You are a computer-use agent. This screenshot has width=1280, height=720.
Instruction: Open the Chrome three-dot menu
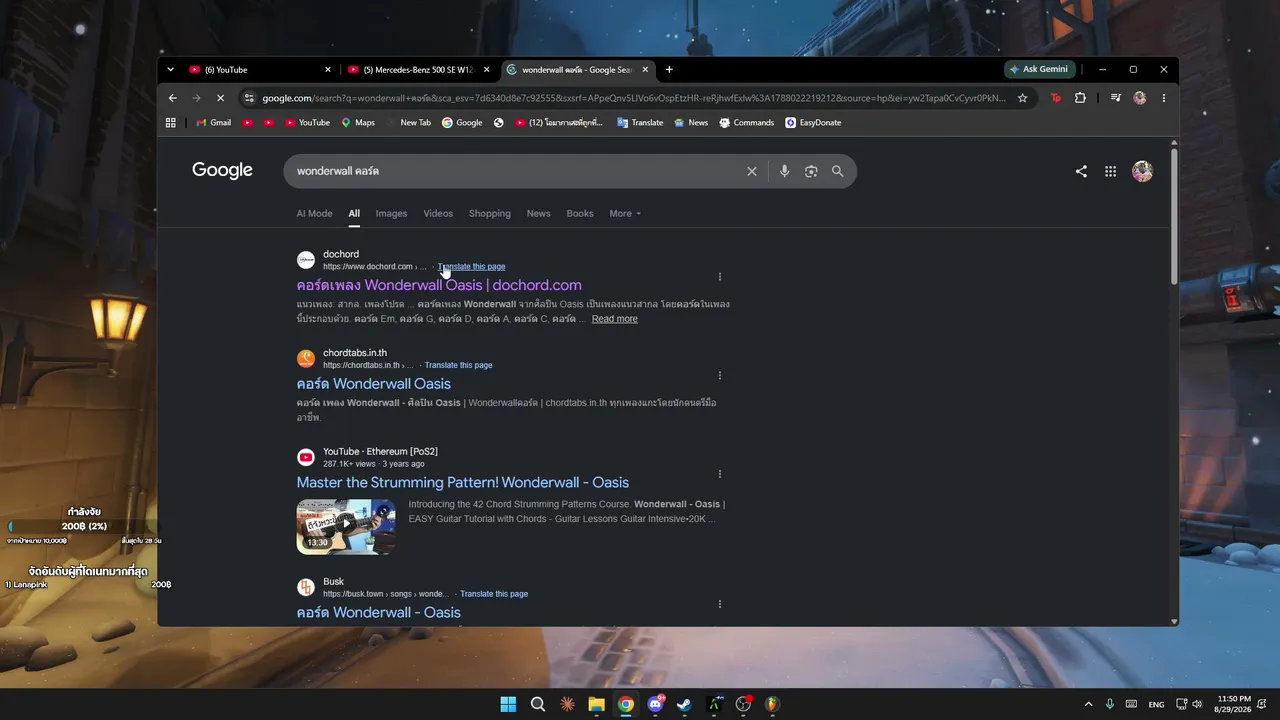(x=1164, y=98)
